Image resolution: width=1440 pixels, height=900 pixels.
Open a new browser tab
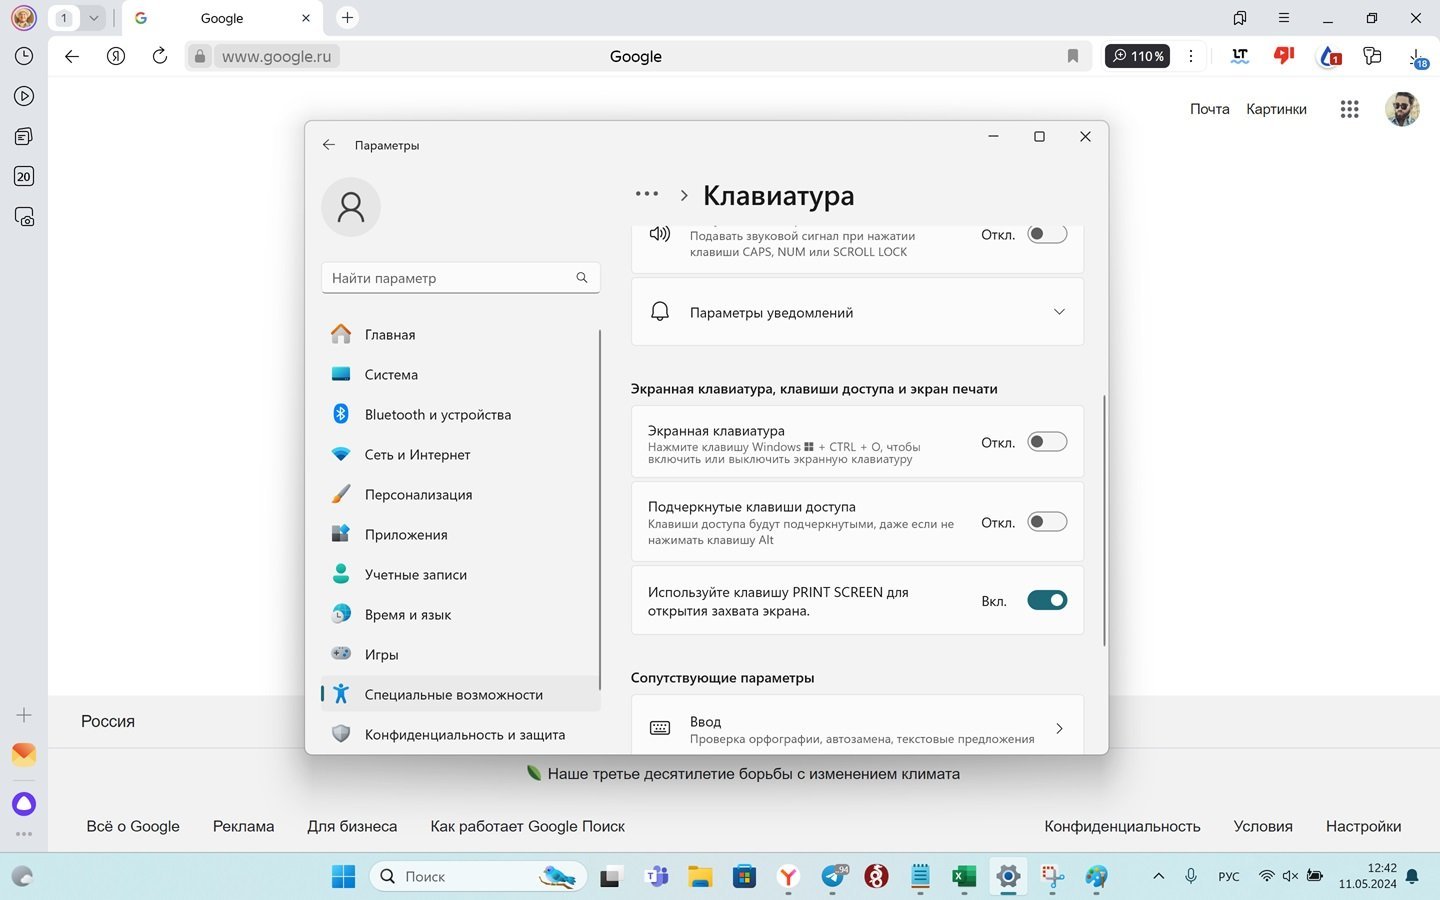[x=347, y=17]
